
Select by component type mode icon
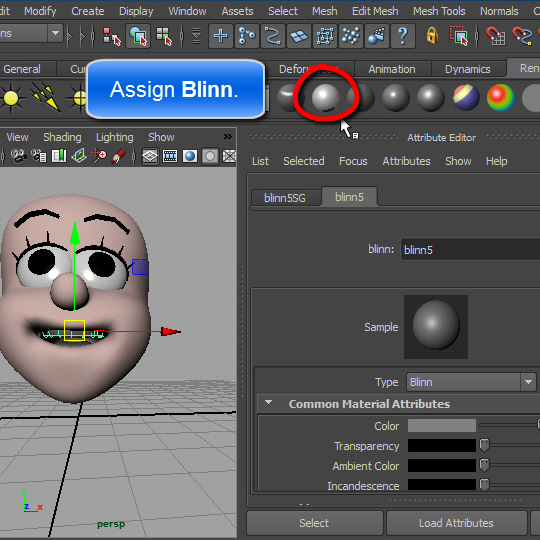(x=164, y=36)
